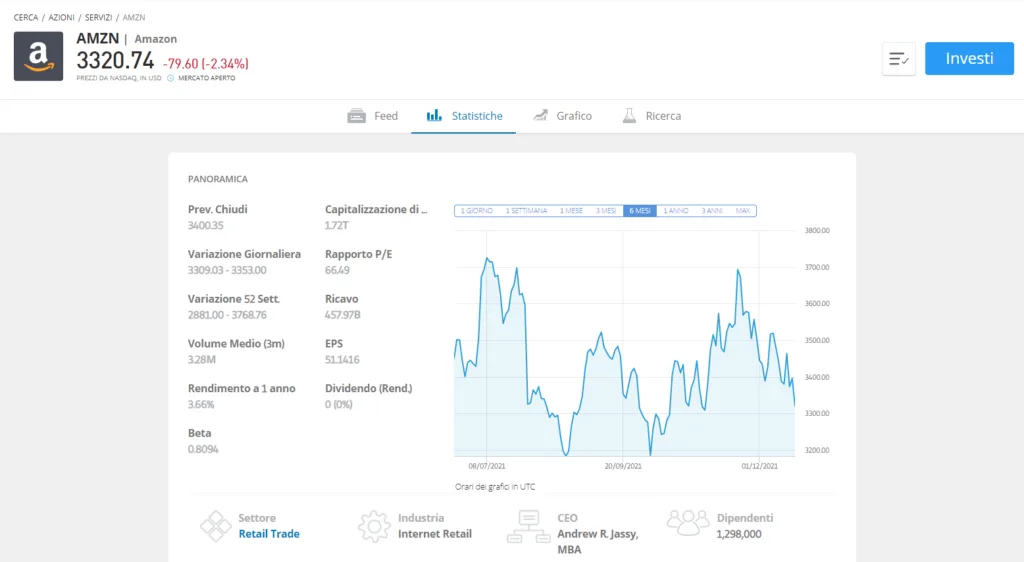Click the Amazon logo thumbnail

coord(39,56)
